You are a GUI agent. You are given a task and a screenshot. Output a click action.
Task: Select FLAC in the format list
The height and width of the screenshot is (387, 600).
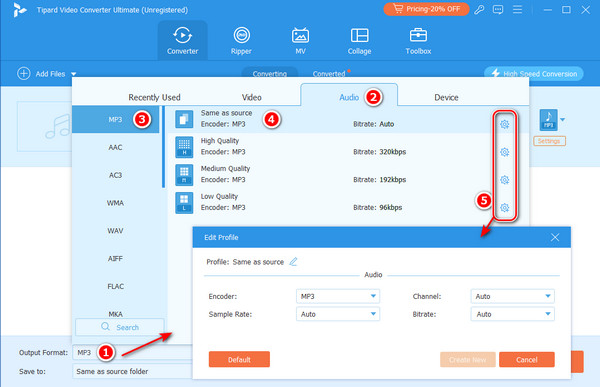point(116,286)
